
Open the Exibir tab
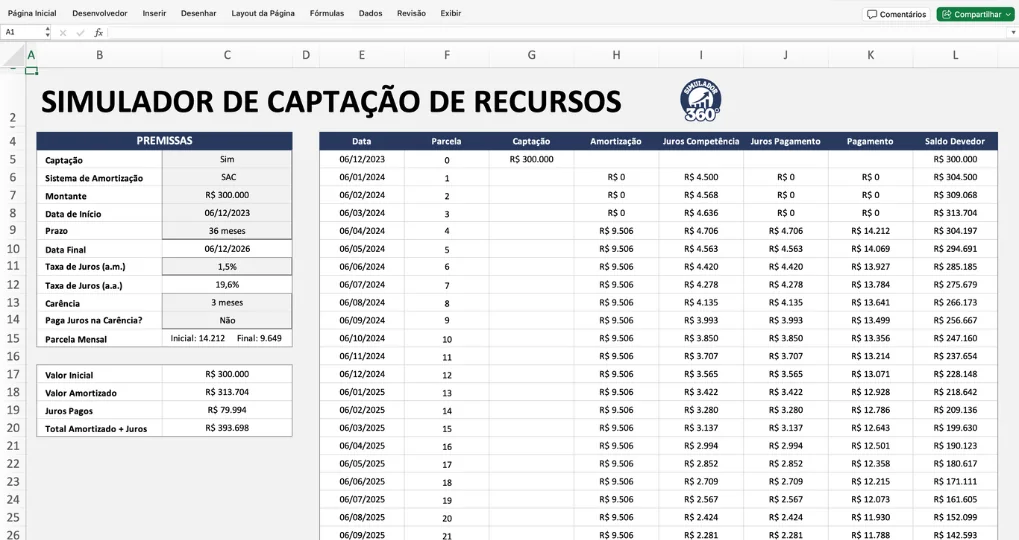(450, 13)
